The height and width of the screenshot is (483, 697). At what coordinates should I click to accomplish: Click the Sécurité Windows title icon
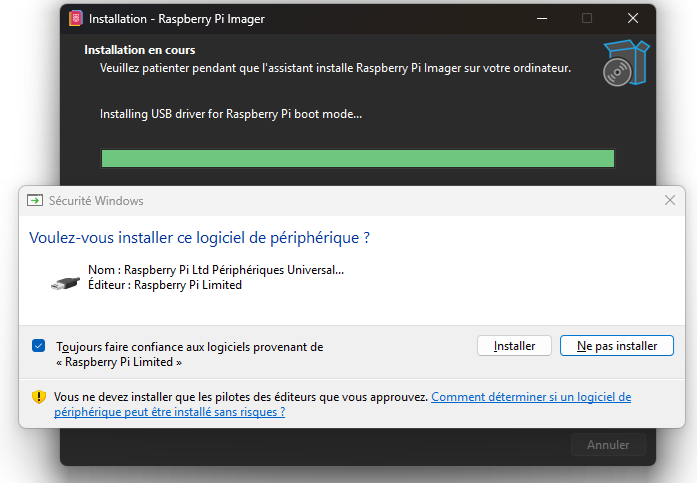pyautogui.click(x=35, y=200)
